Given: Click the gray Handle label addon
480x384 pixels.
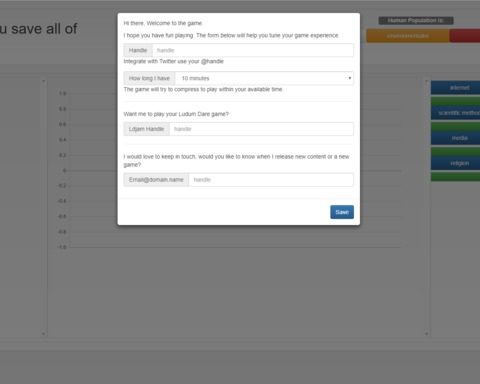Looking at the screenshot, I should click(x=138, y=50).
